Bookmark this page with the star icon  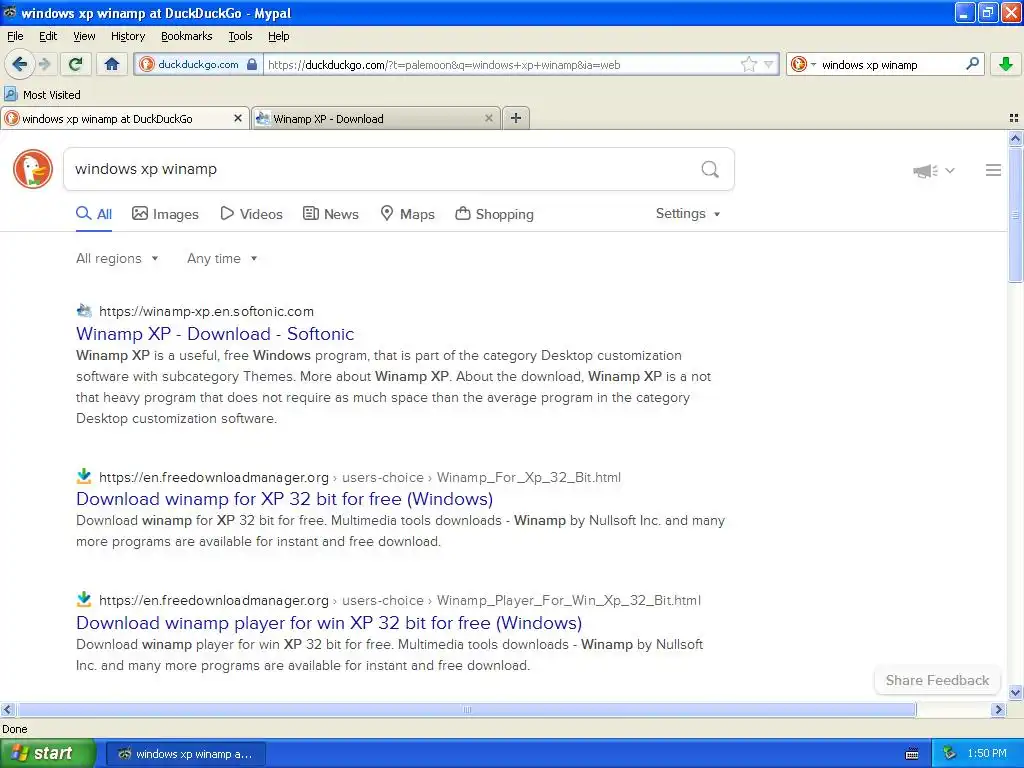748,64
